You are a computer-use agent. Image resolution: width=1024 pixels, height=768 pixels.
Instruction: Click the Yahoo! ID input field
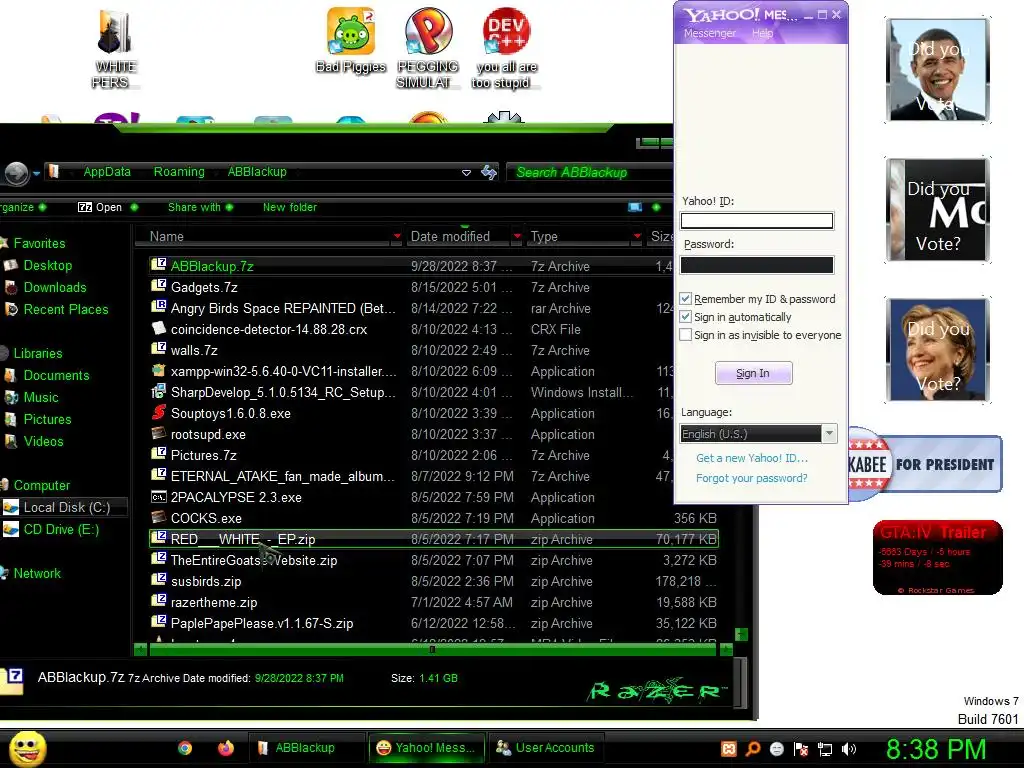point(757,221)
